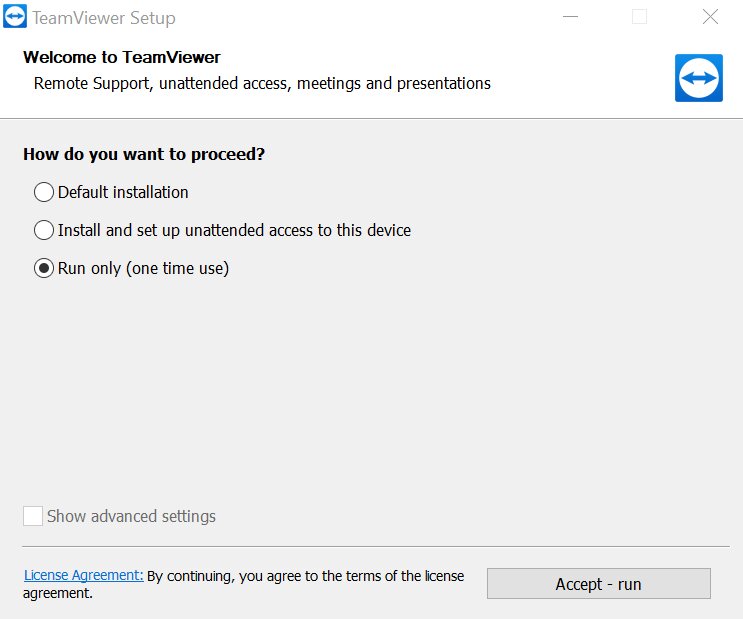Close the TeamViewer Setup window

(710, 17)
